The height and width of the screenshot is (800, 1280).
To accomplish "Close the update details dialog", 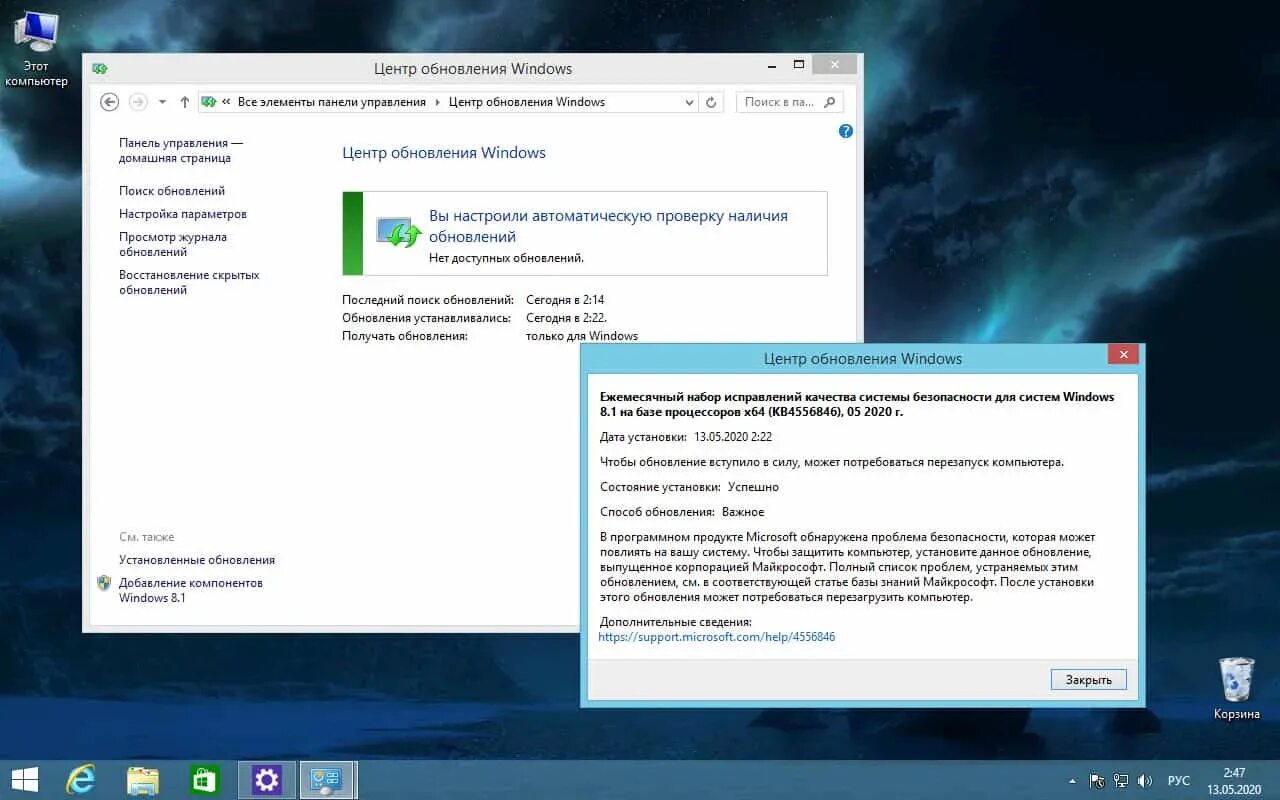I will point(1123,355).
